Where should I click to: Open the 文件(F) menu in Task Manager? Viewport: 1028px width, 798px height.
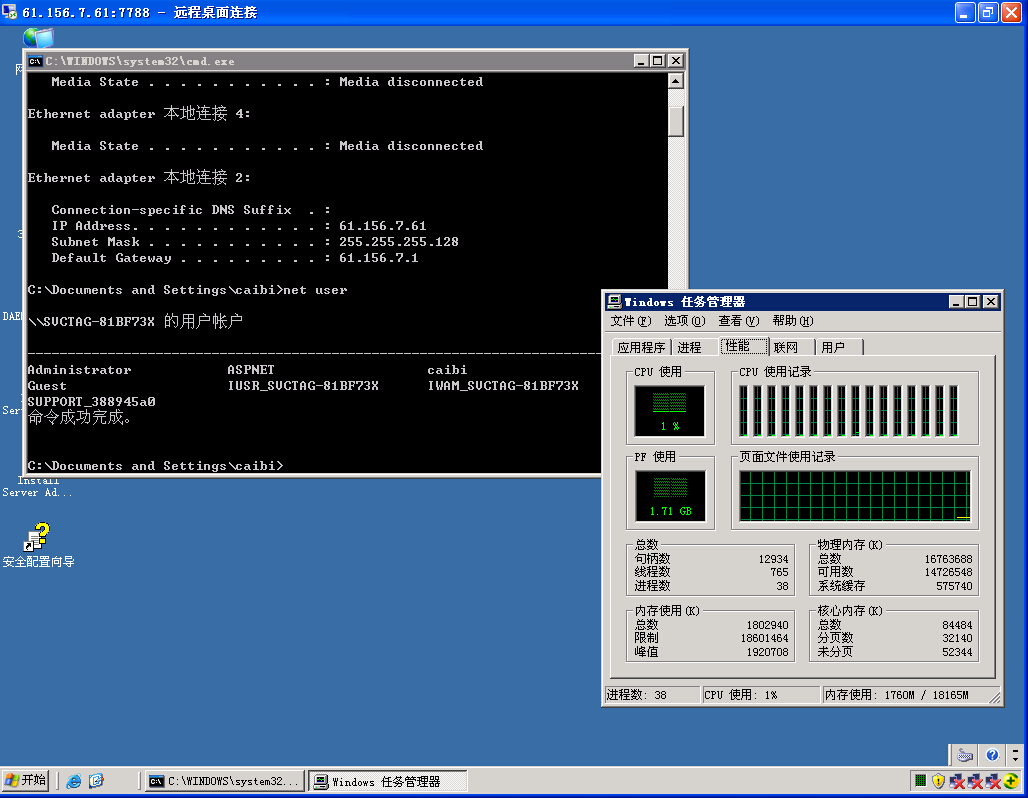point(631,321)
